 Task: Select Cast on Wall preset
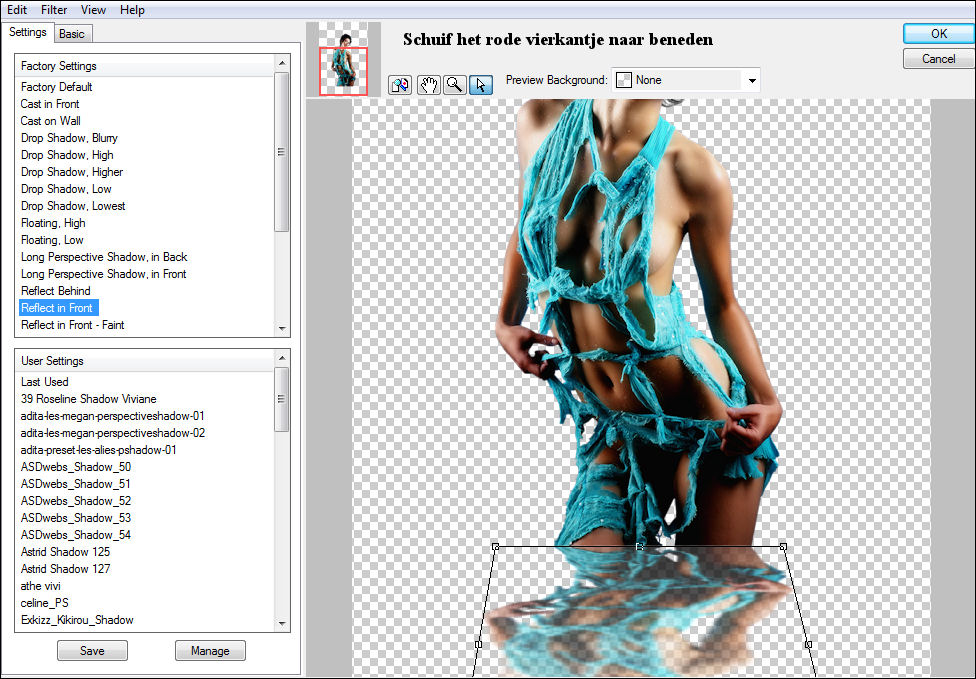tap(50, 121)
